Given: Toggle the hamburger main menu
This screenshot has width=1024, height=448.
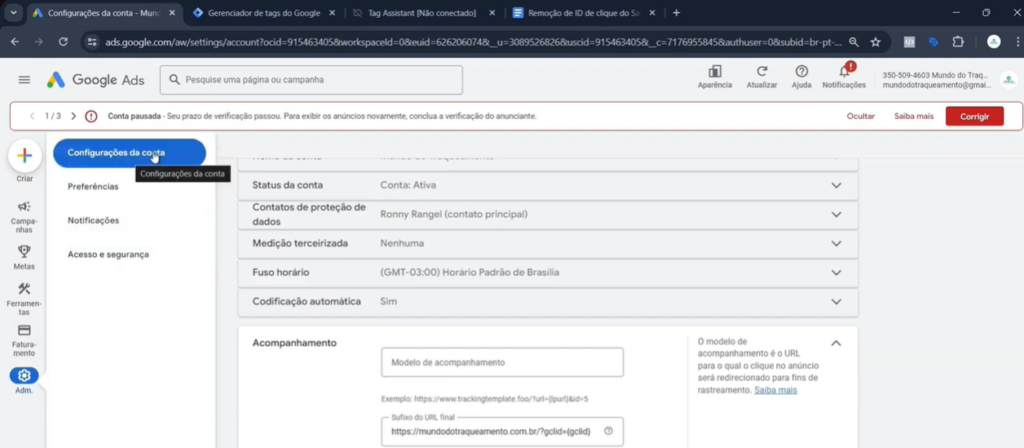Looking at the screenshot, I should pos(24,80).
